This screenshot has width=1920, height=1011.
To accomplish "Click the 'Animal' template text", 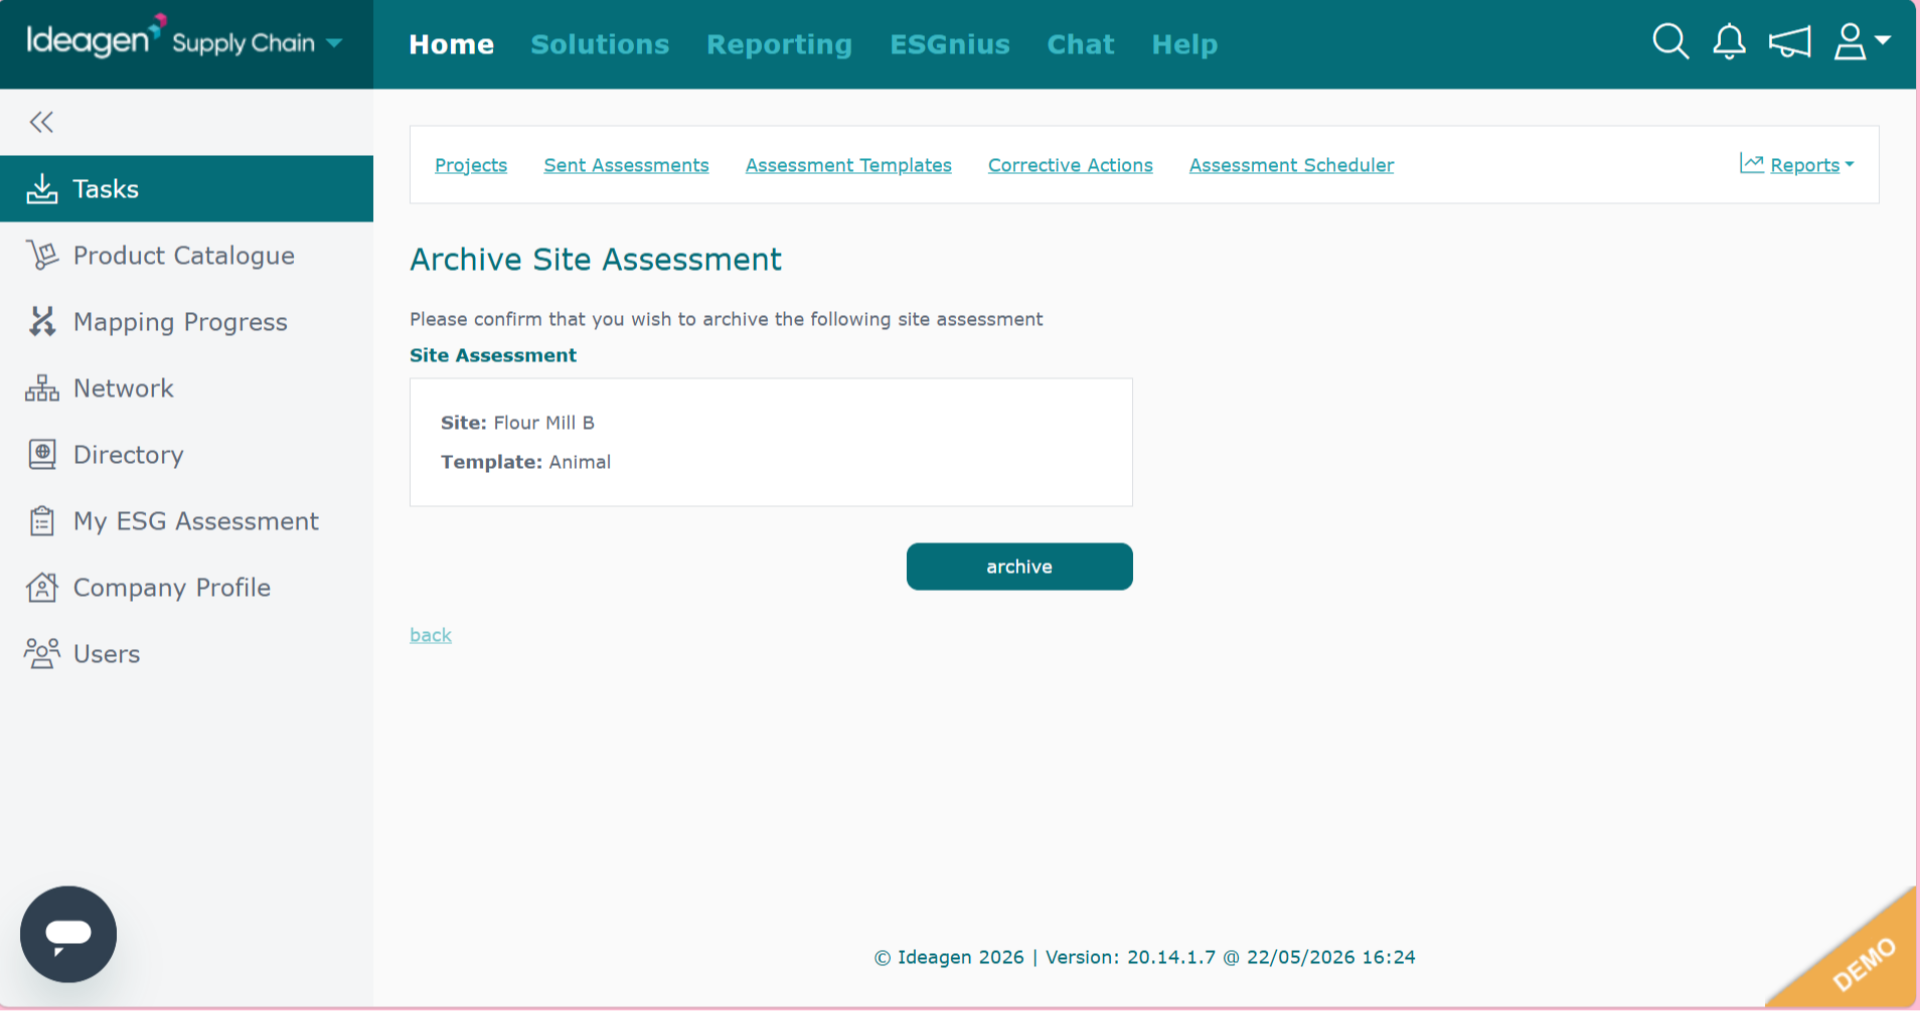I will [x=580, y=462].
